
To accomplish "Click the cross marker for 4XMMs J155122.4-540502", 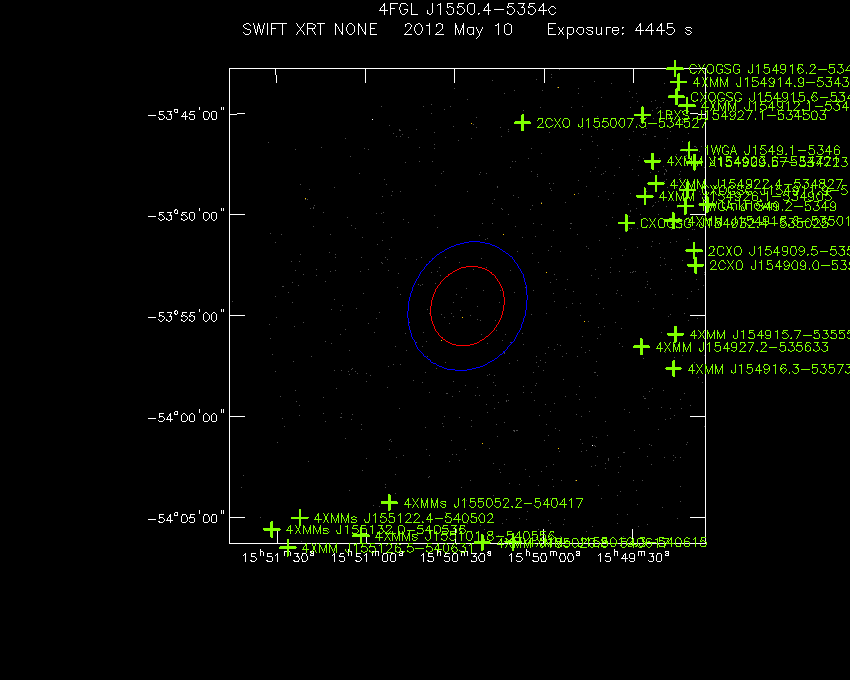I will (x=300, y=518).
